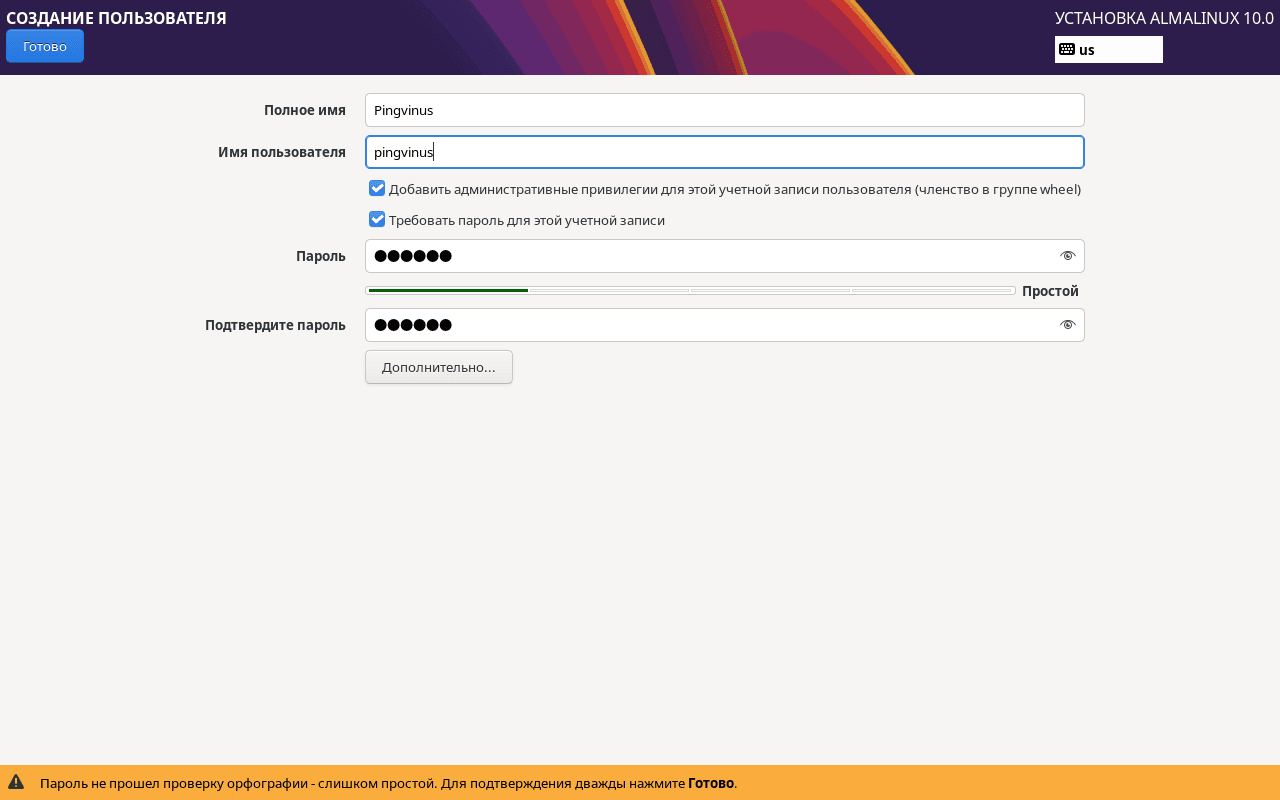Open the Дополнительно... settings
This screenshot has height=800, width=1280.
point(439,367)
